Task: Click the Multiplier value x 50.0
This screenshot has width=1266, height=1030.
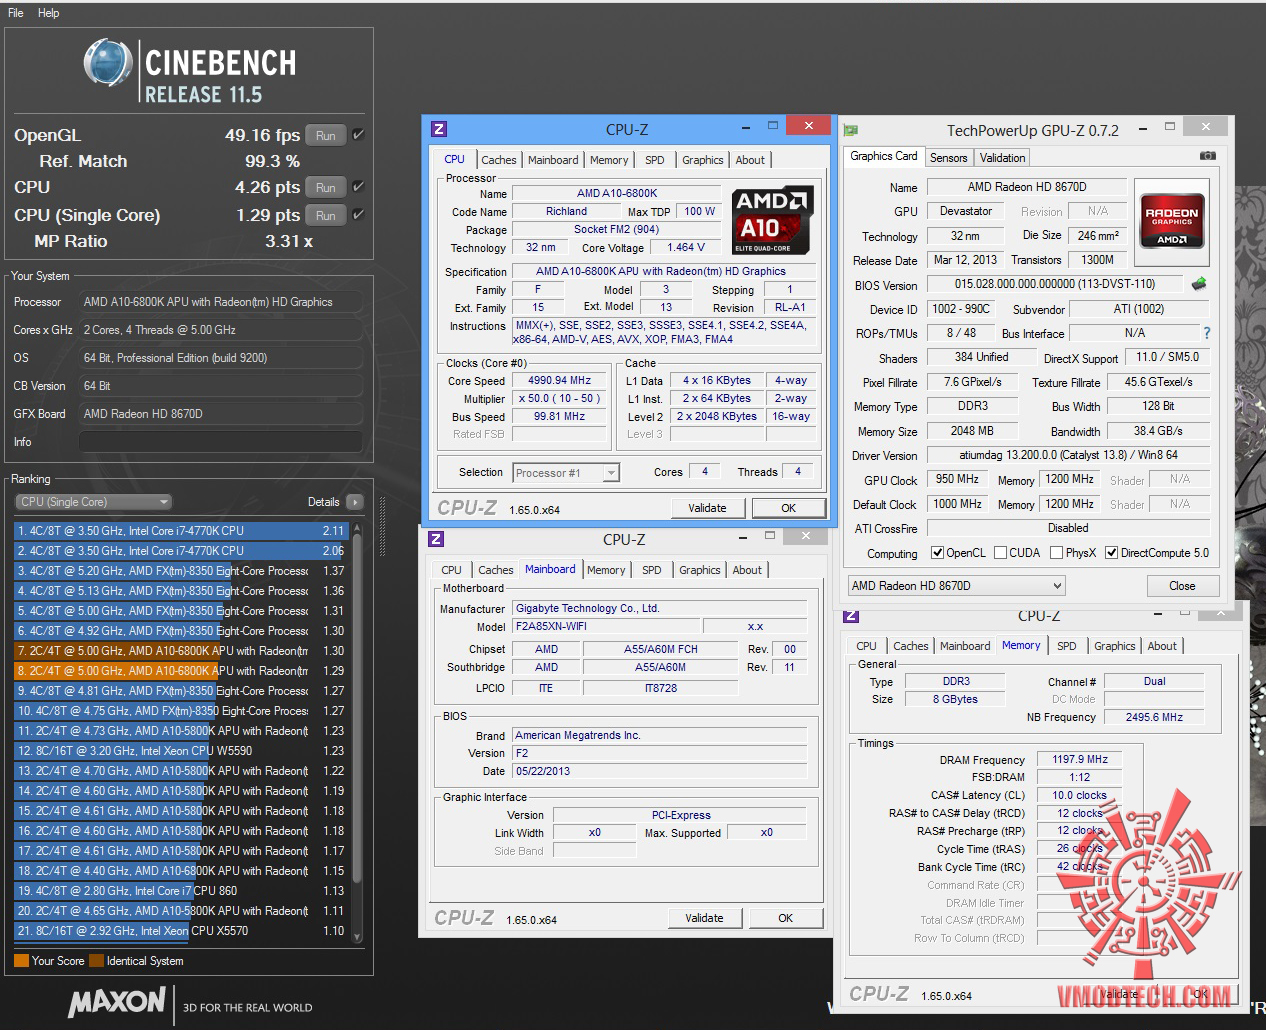Action: (559, 398)
